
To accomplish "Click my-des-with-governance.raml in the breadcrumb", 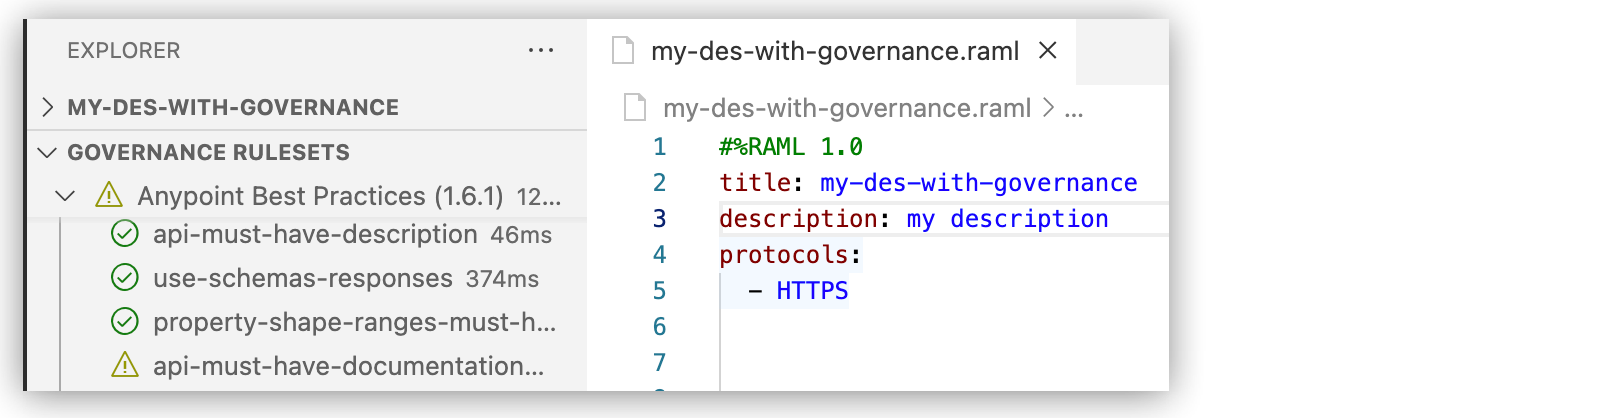I will click(846, 108).
